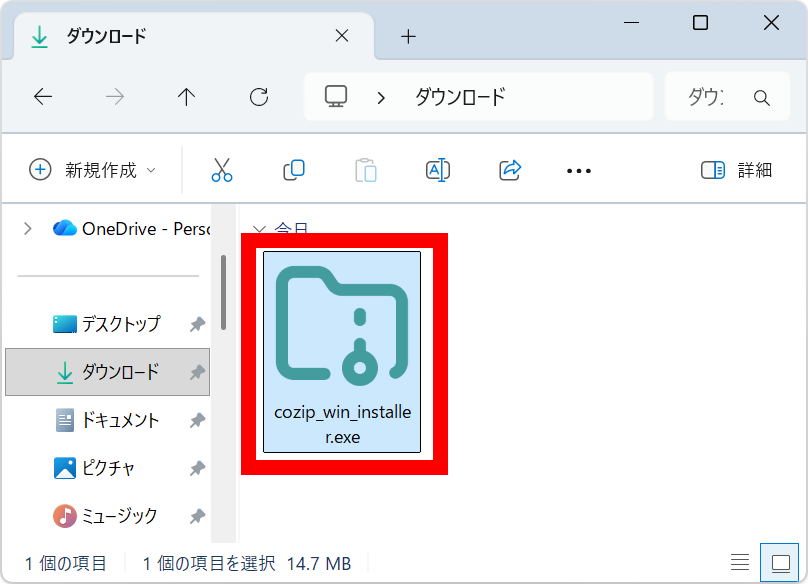
Task: Click the Share icon in toolbar
Action: pyautogui.click(x=511, y=170)
